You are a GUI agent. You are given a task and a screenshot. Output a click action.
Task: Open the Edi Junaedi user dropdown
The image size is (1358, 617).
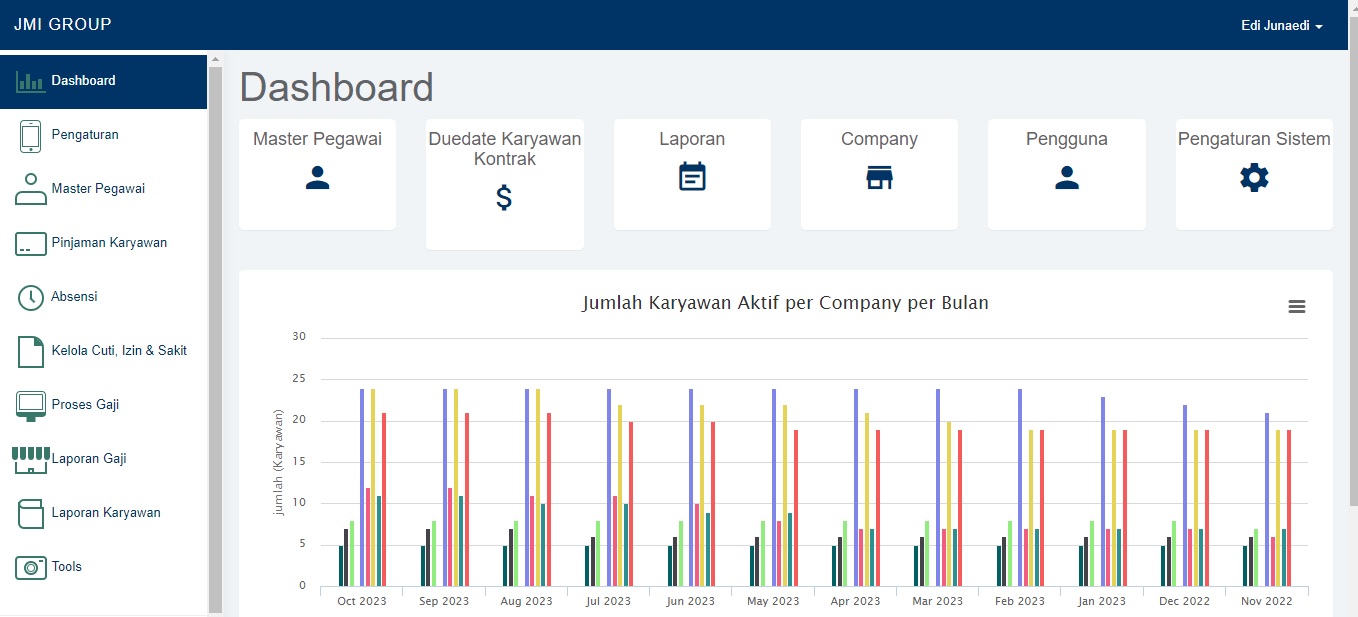(1281, 25)
